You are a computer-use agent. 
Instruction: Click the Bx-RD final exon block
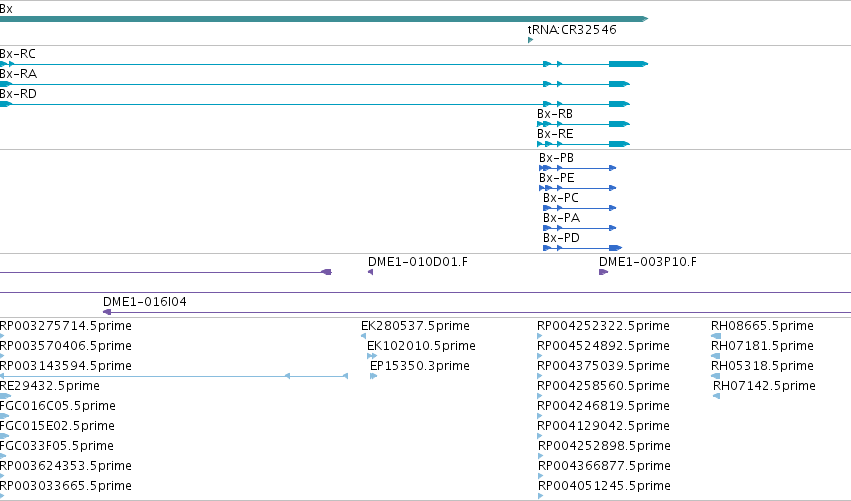[x=619, y=104]
